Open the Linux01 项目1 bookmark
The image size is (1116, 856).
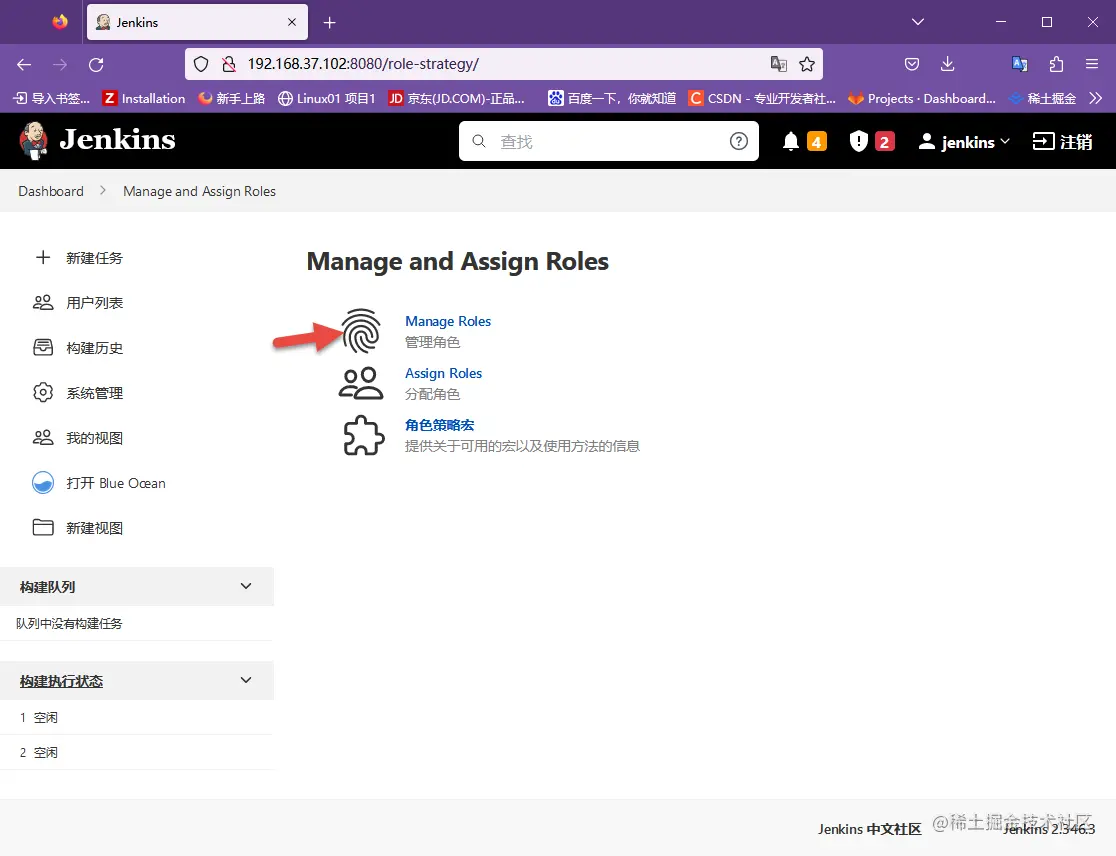pos(327,98)
